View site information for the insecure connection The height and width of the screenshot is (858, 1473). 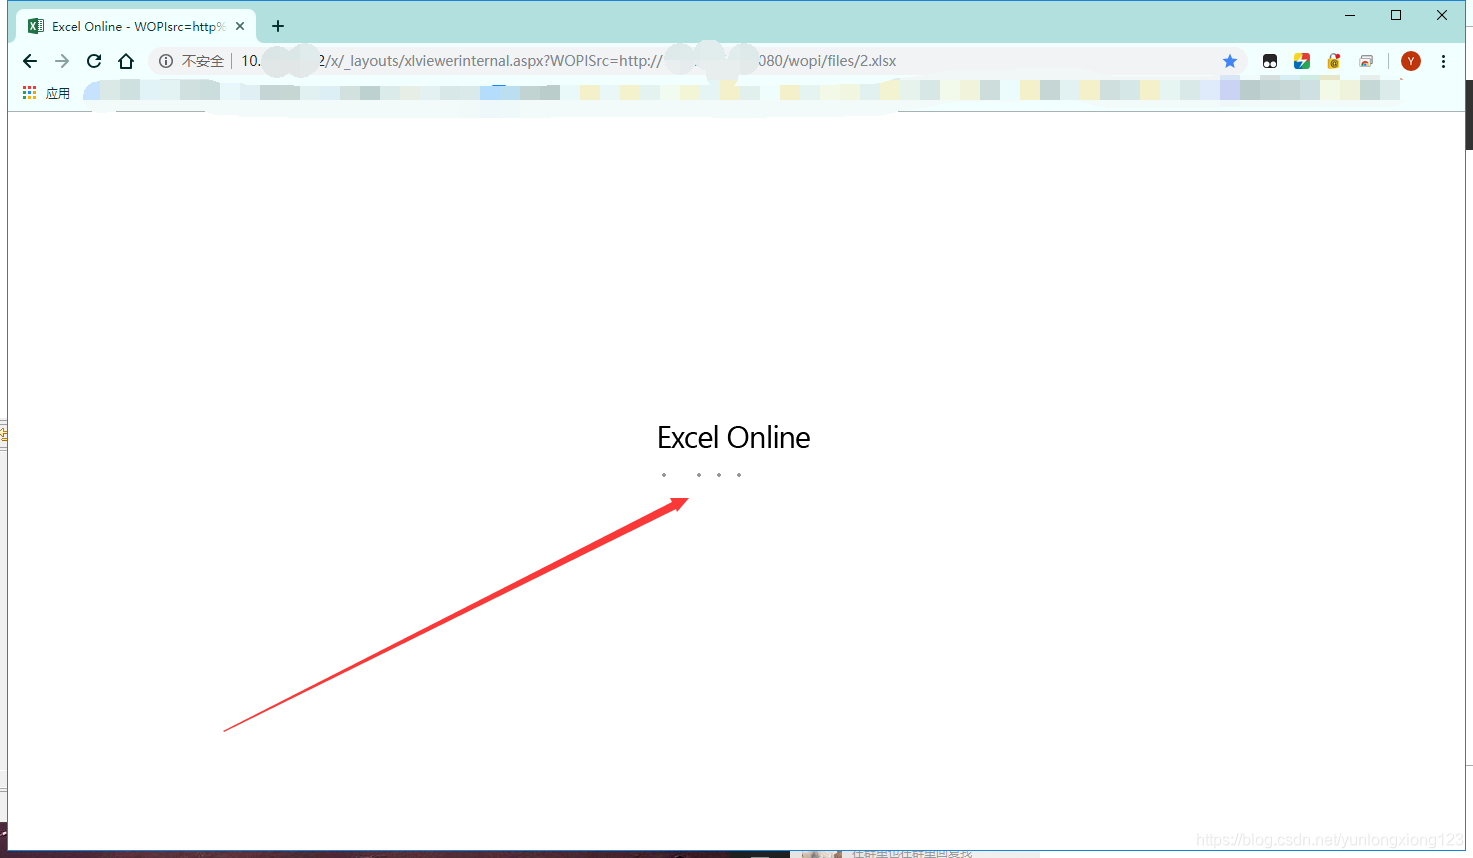pyautogui.click(x=166, y=61)
